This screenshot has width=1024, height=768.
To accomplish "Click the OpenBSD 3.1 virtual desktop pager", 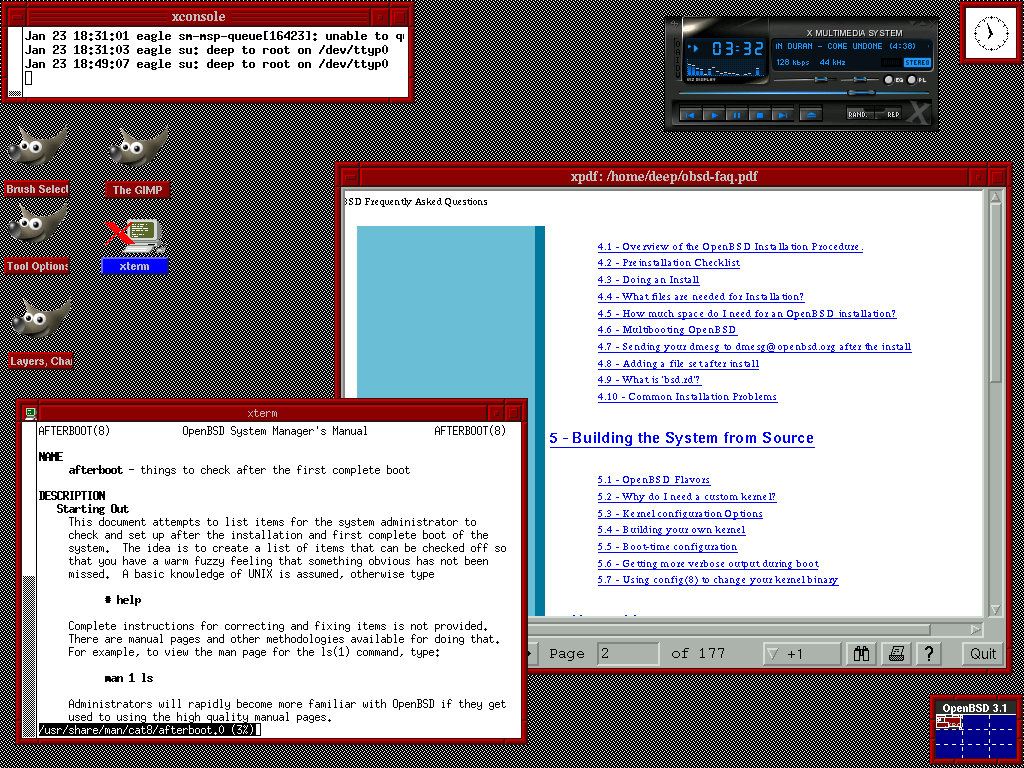I will 974,733.
